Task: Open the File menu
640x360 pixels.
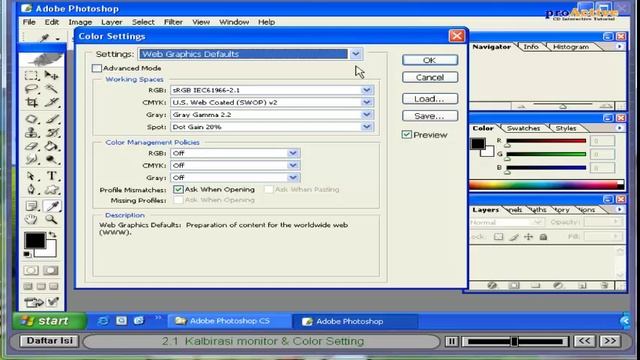Action: pyautogui.click(x=29, y=22)
